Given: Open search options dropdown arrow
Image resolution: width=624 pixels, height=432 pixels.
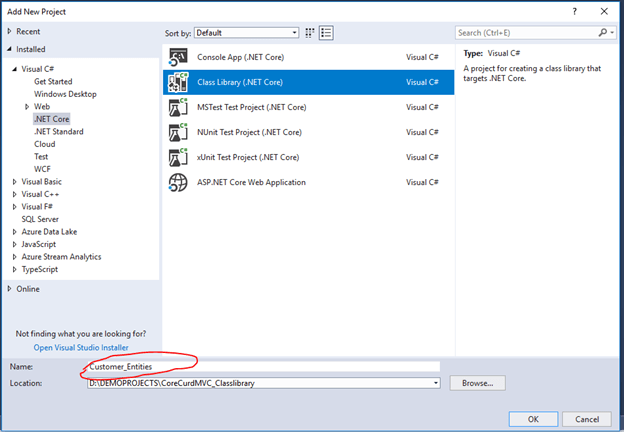Looking at the screenshot, I should (x=612, y=33).
